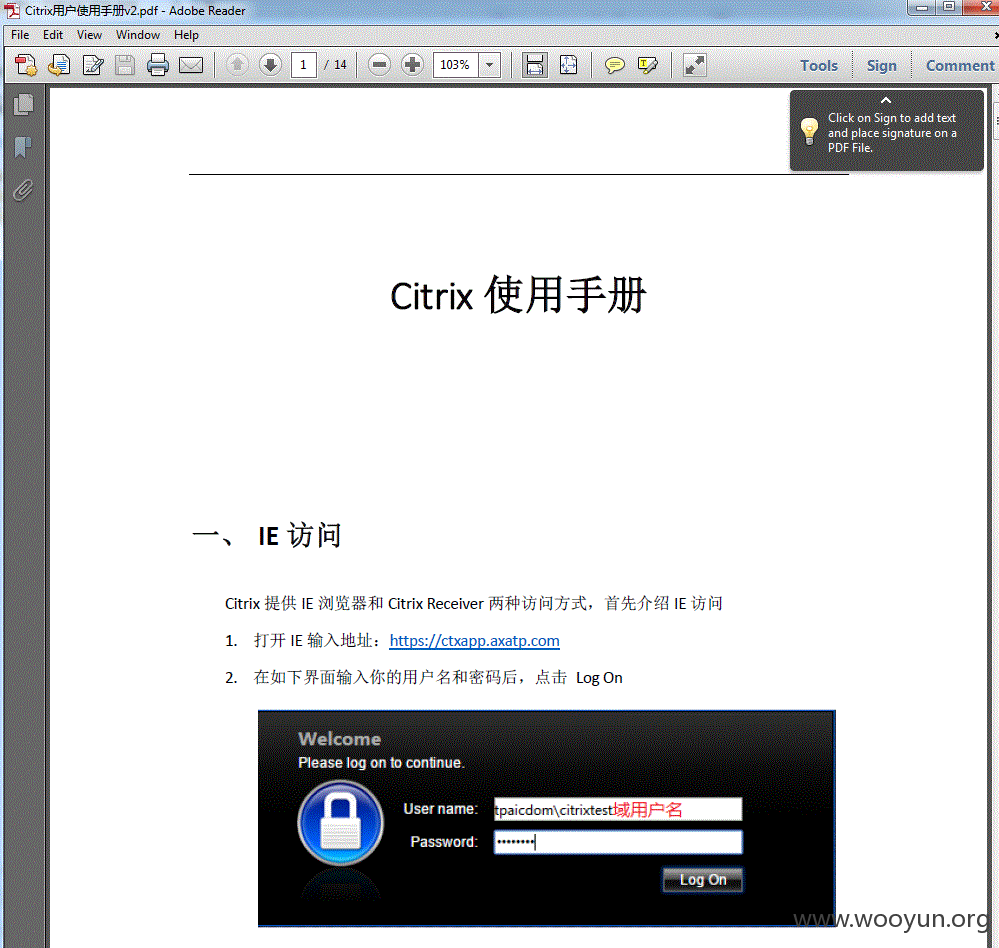Click the page number input field
Viewport: 999px width, 948px height.
(304, 65)
